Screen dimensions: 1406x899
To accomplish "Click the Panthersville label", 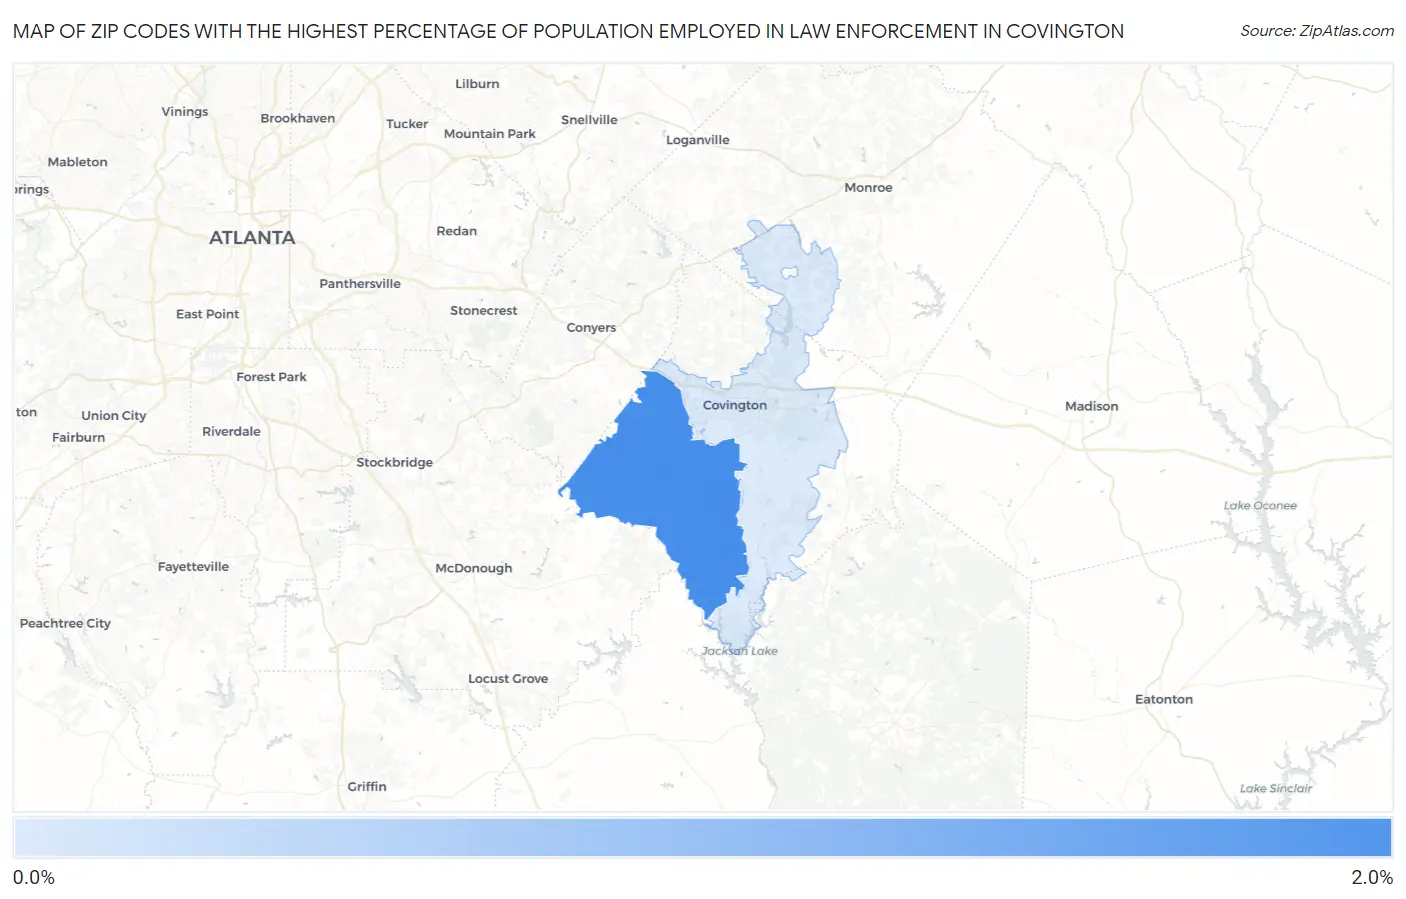I will point(360,284).
